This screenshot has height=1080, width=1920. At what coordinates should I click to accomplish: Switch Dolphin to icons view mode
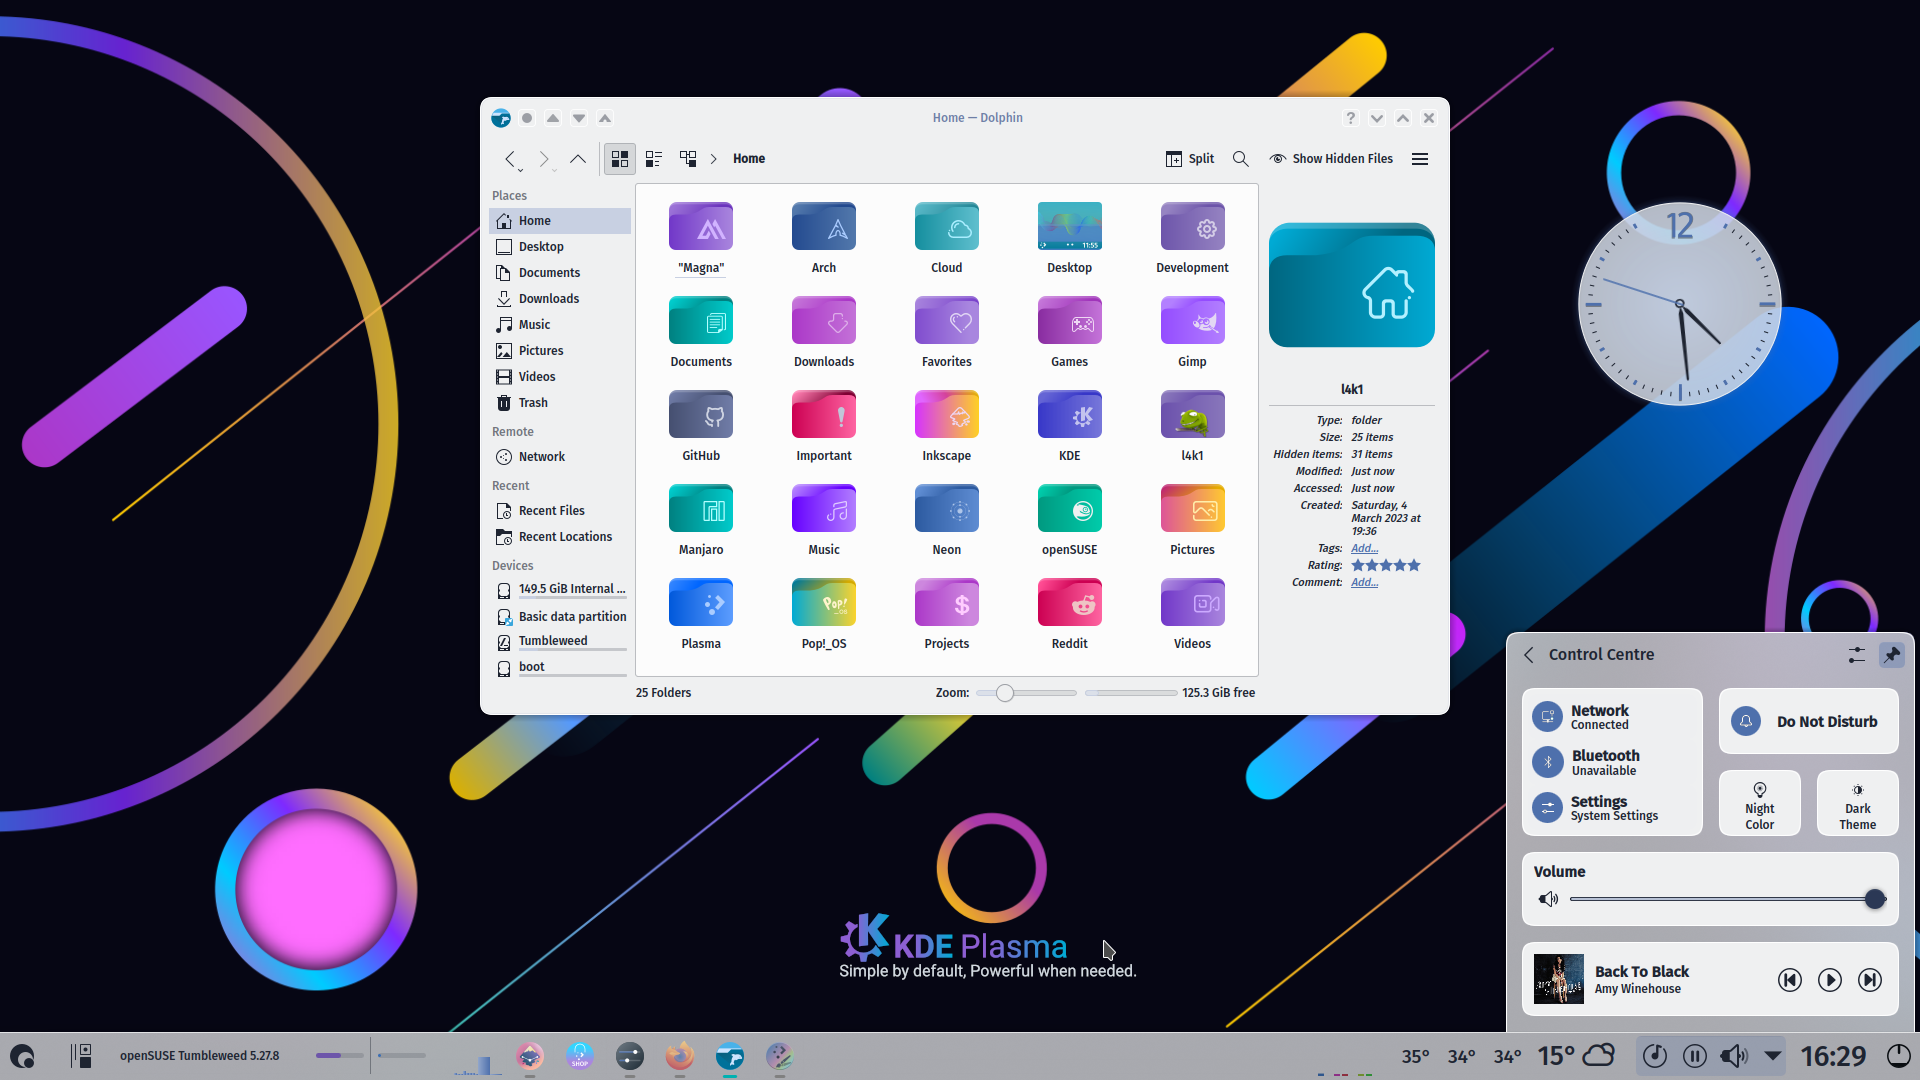pos(620,159)
